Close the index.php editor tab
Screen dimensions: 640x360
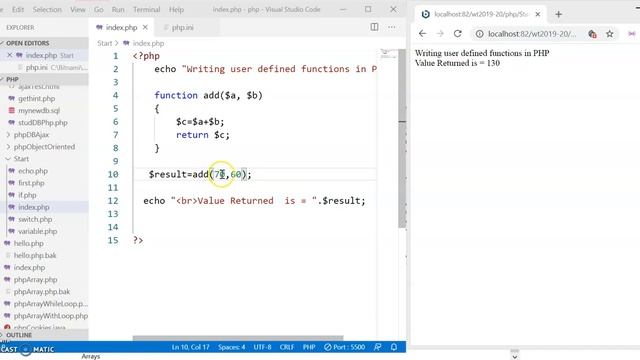click(145, 27)
